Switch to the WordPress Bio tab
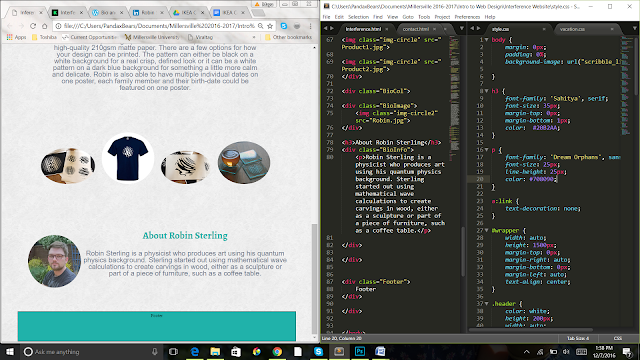This screenshot has height=360, width=640. point(107,13)
